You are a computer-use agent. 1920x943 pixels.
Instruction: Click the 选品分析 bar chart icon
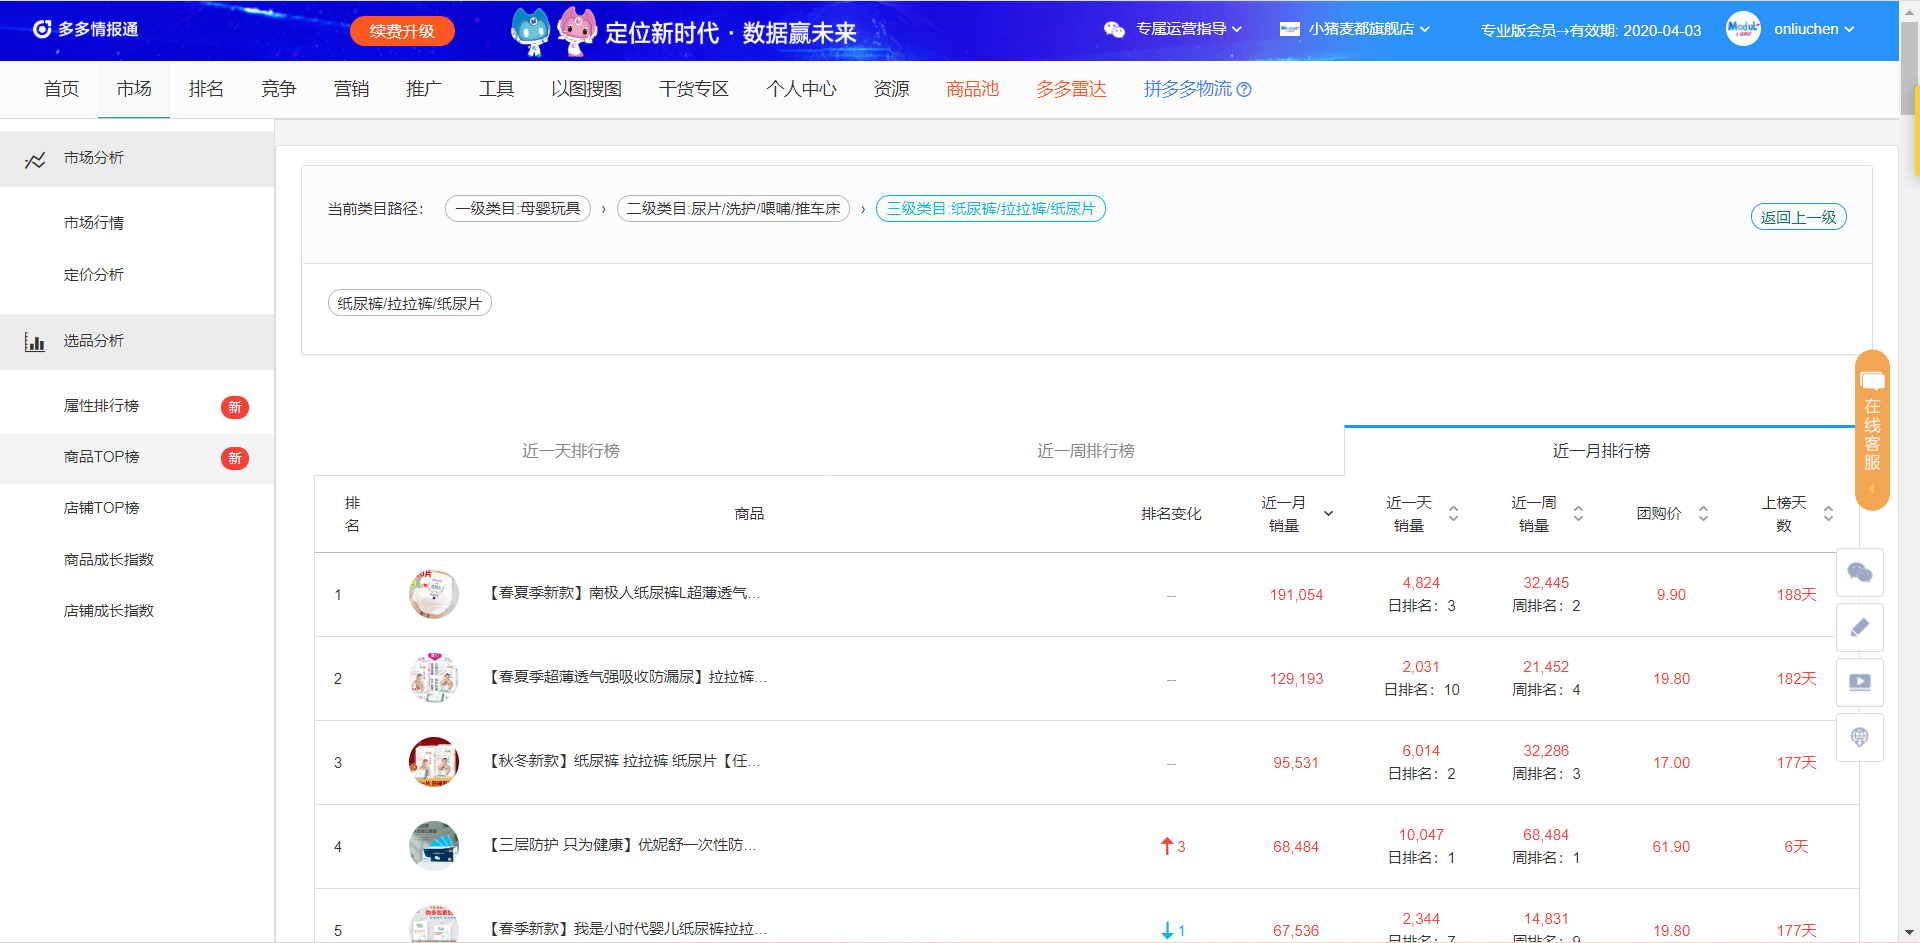point(35,342)
